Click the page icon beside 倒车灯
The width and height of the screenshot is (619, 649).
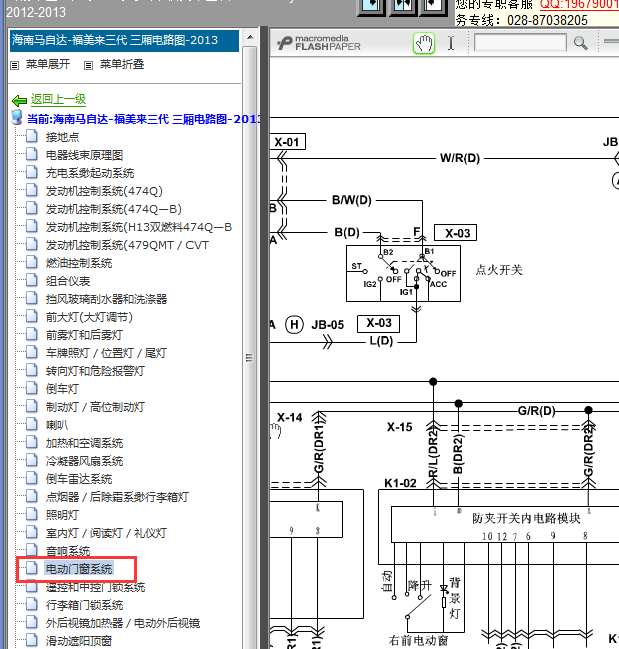(32, 388)
